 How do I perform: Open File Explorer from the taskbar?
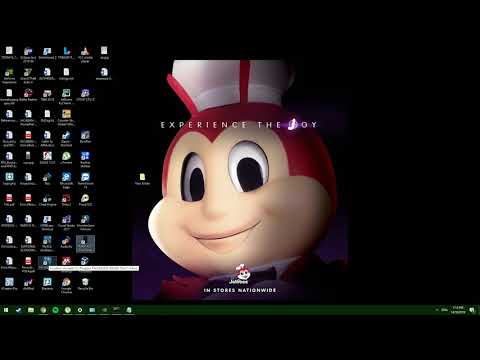pos(31,310)
